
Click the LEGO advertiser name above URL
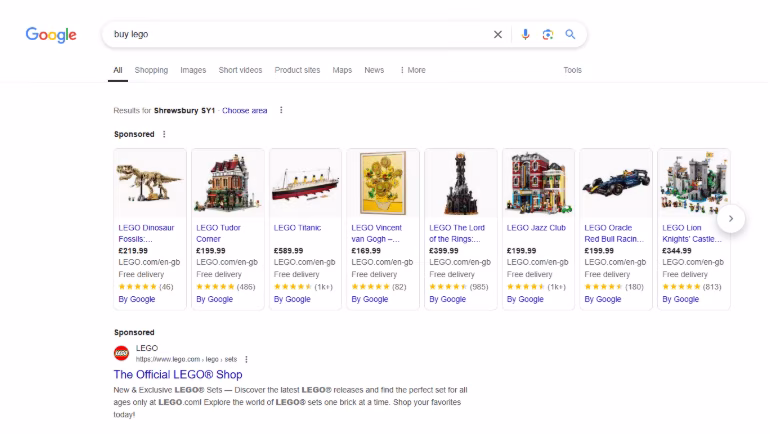pyautogui.click(x=147, y=348)
